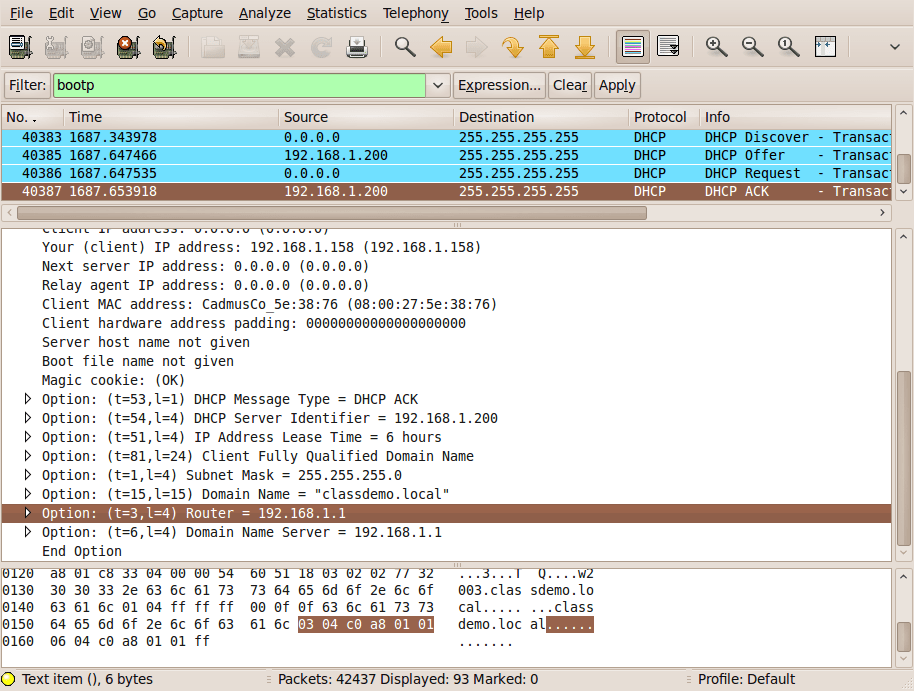This screenshot has width=914, height=691.
Task: Print packets with the printer icon
Action: 357,47
